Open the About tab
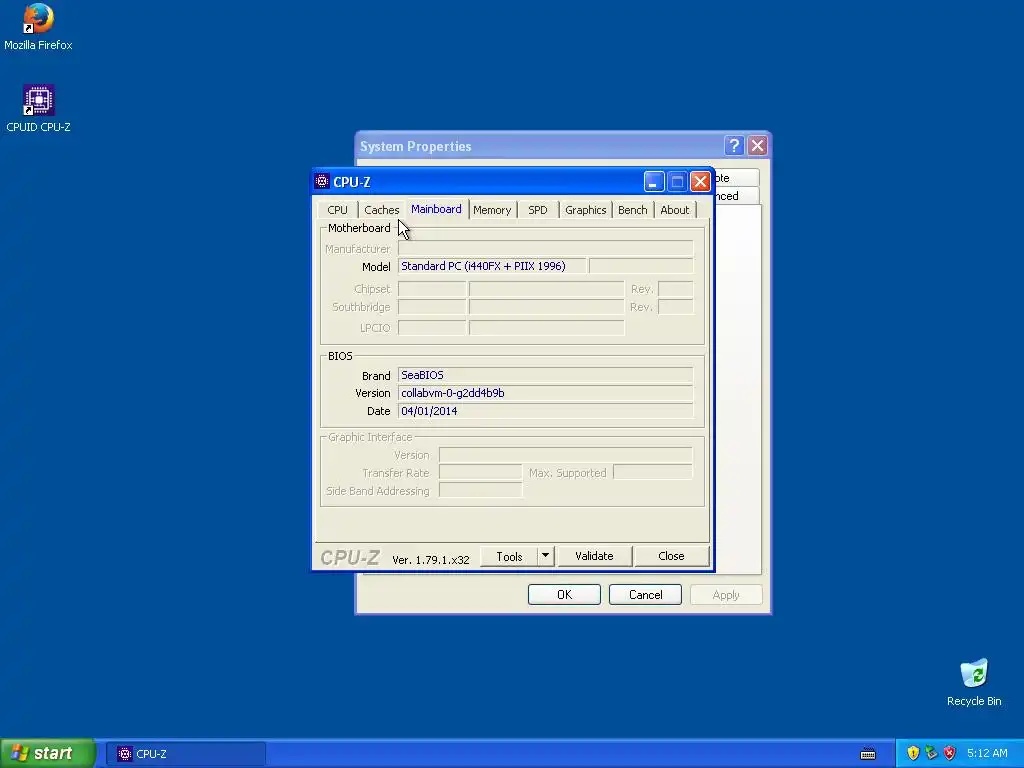This screenshot has width=1024, height=768. (x=675, y=210)
